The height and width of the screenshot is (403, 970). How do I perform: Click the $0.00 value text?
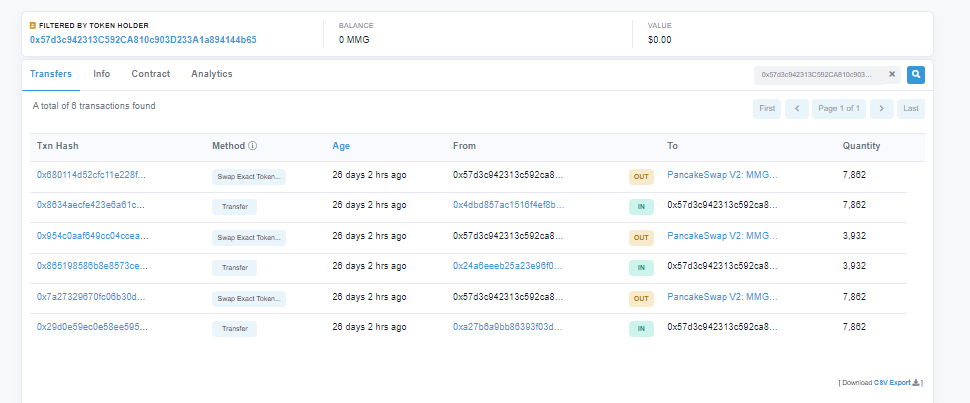click(659, 40)
